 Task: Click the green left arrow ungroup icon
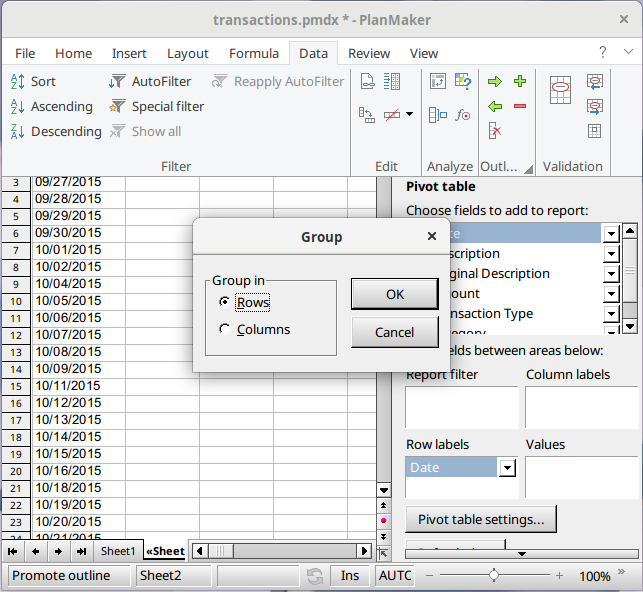pyautogui.click(x=494, y=106)
